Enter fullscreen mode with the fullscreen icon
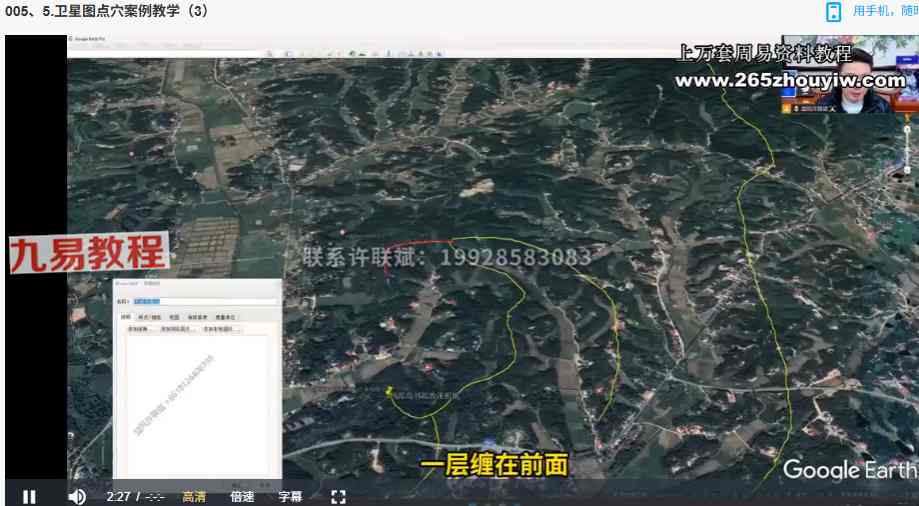The height and width of the screenshot is (506, 919). [338, 496]
